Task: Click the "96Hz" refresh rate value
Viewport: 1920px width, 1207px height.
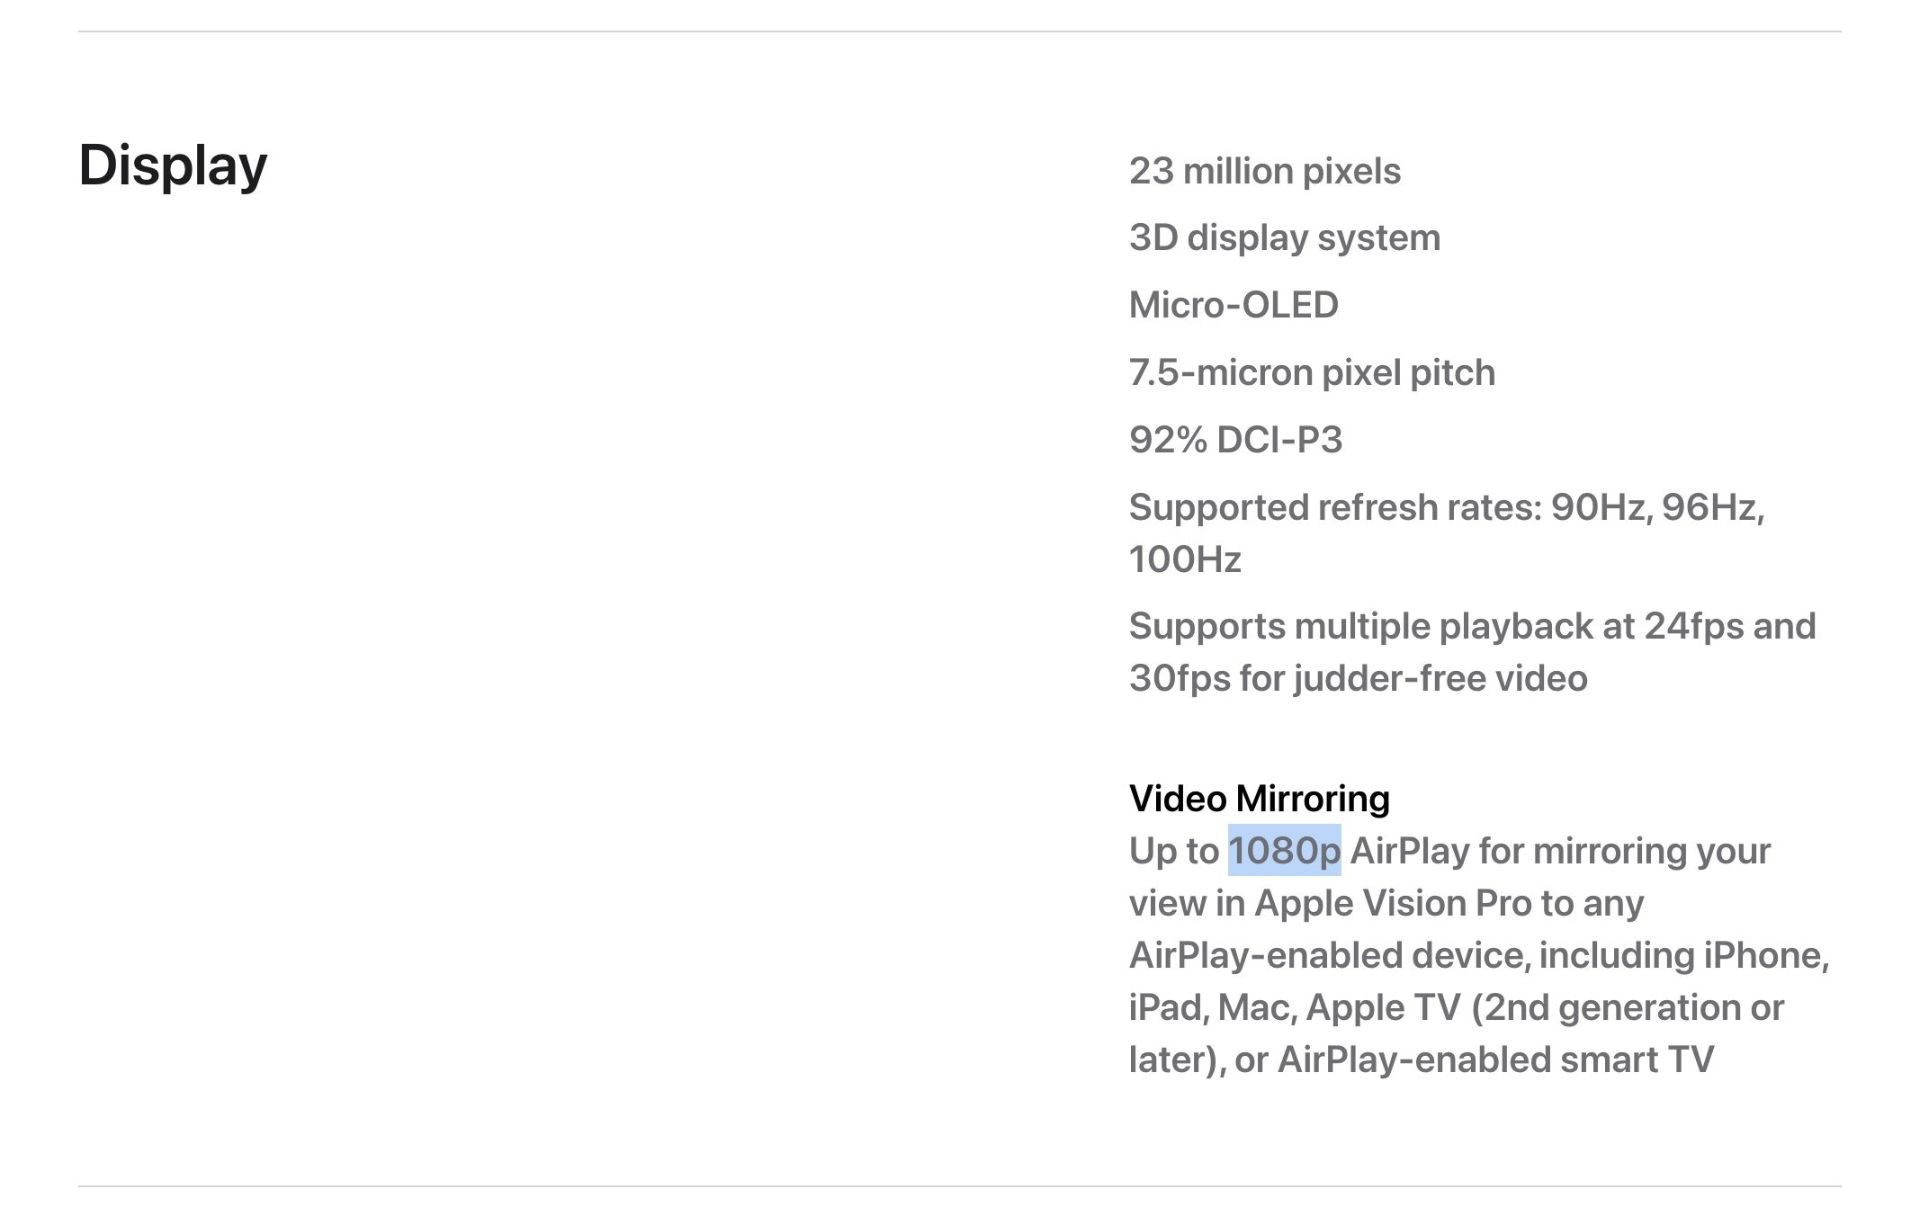Action: point(1710,508)
